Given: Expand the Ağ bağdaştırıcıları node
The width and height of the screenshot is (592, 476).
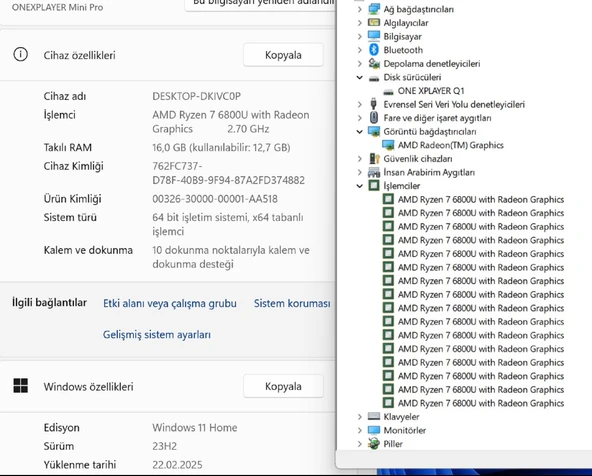Looking at the screenshot, I should (360, 9).
